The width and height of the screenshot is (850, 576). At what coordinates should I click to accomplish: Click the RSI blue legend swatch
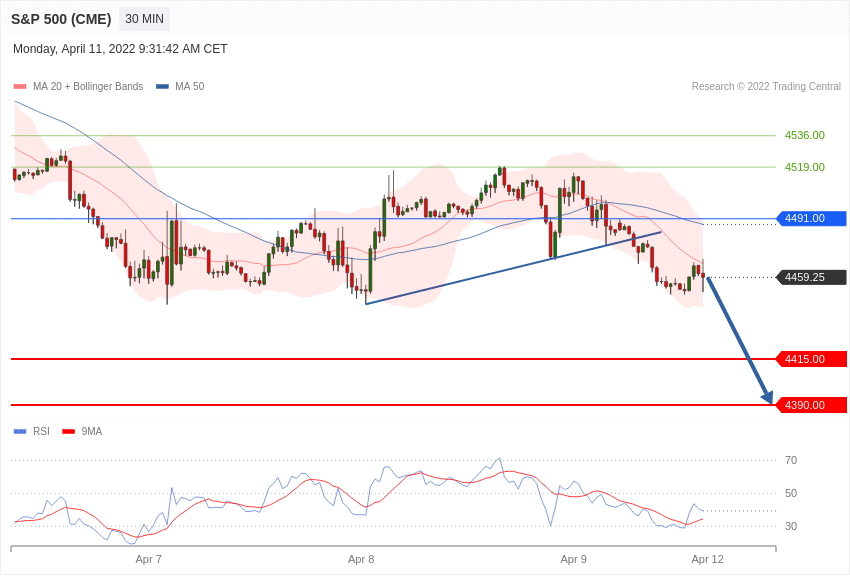20,431
